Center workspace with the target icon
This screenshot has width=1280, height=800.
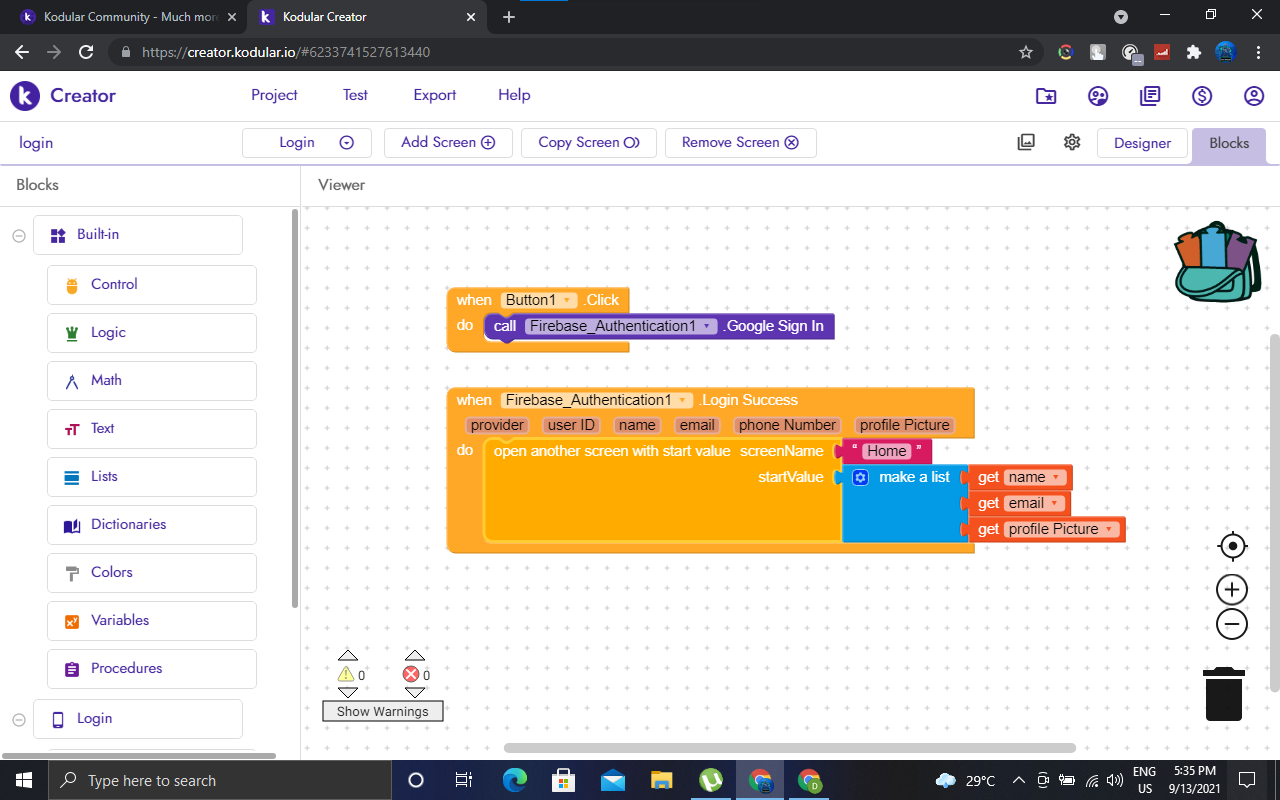(x=1232, y=546)
